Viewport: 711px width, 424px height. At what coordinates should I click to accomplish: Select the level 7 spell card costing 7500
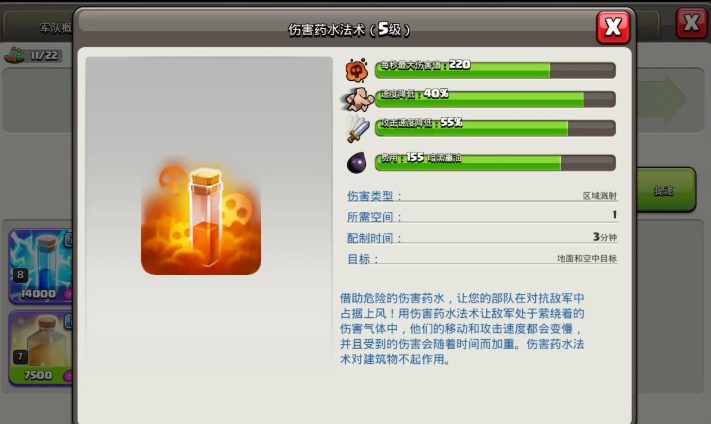pos(41,348)
